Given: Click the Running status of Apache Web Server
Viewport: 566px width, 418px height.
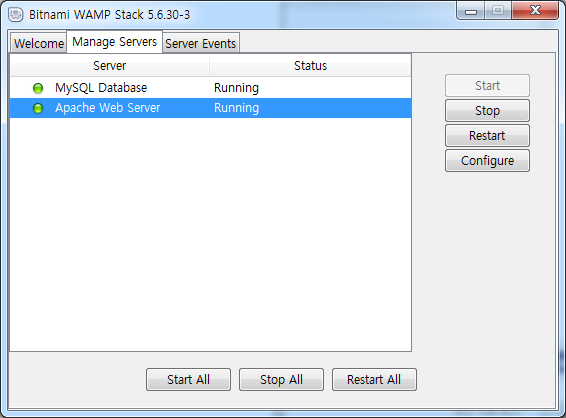Looking at the screenshot, I should click(x=236, y=108).
